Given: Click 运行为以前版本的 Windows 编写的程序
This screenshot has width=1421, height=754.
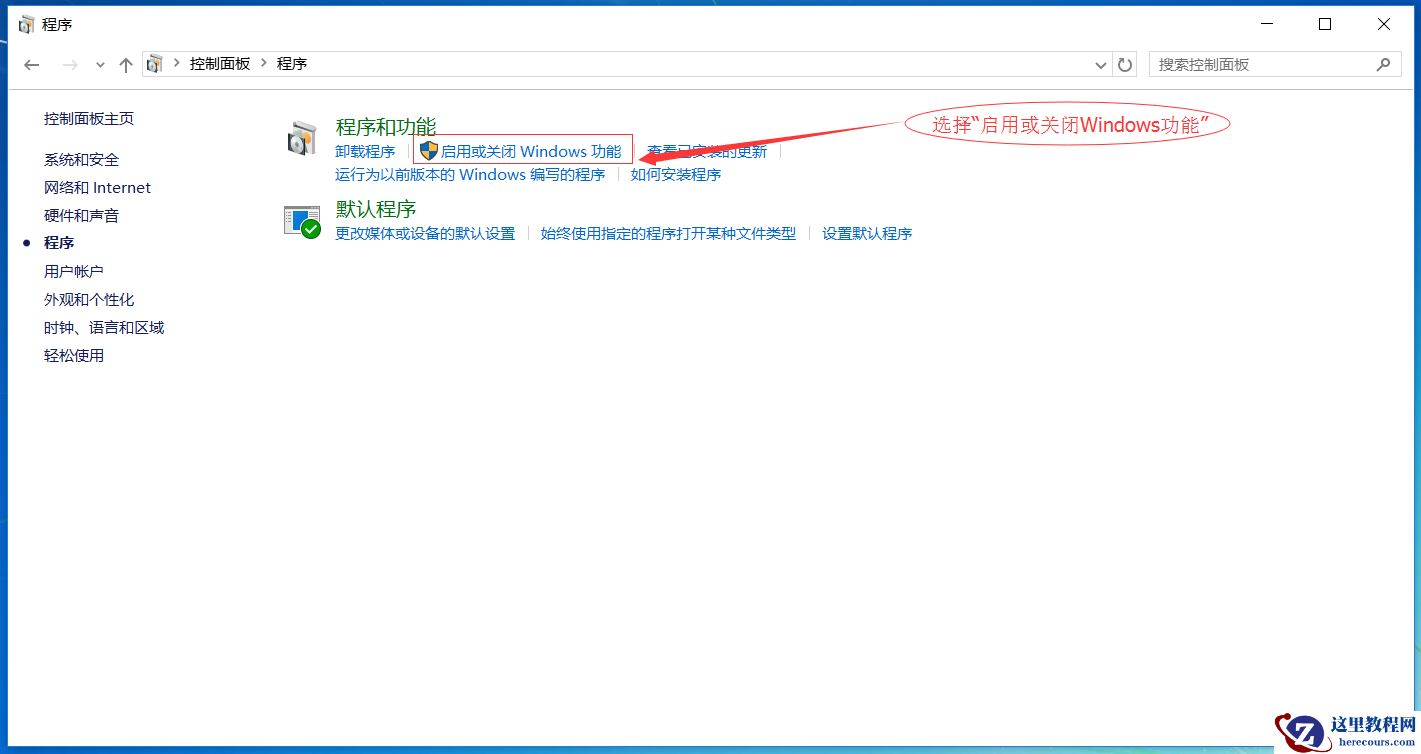Looking at the screenshot, I should [470, 175].
